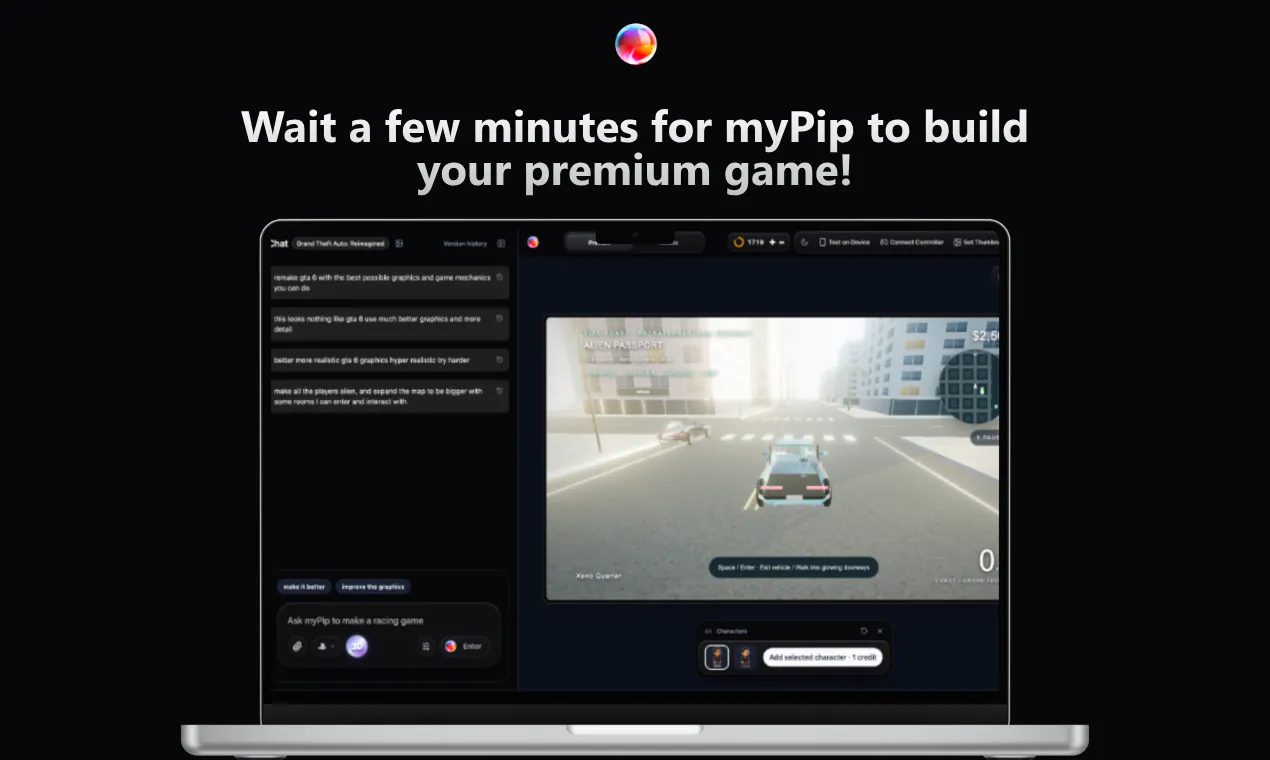Select the second character thumbnail
Screen dimensions: 1270x760
pos(746,657)
